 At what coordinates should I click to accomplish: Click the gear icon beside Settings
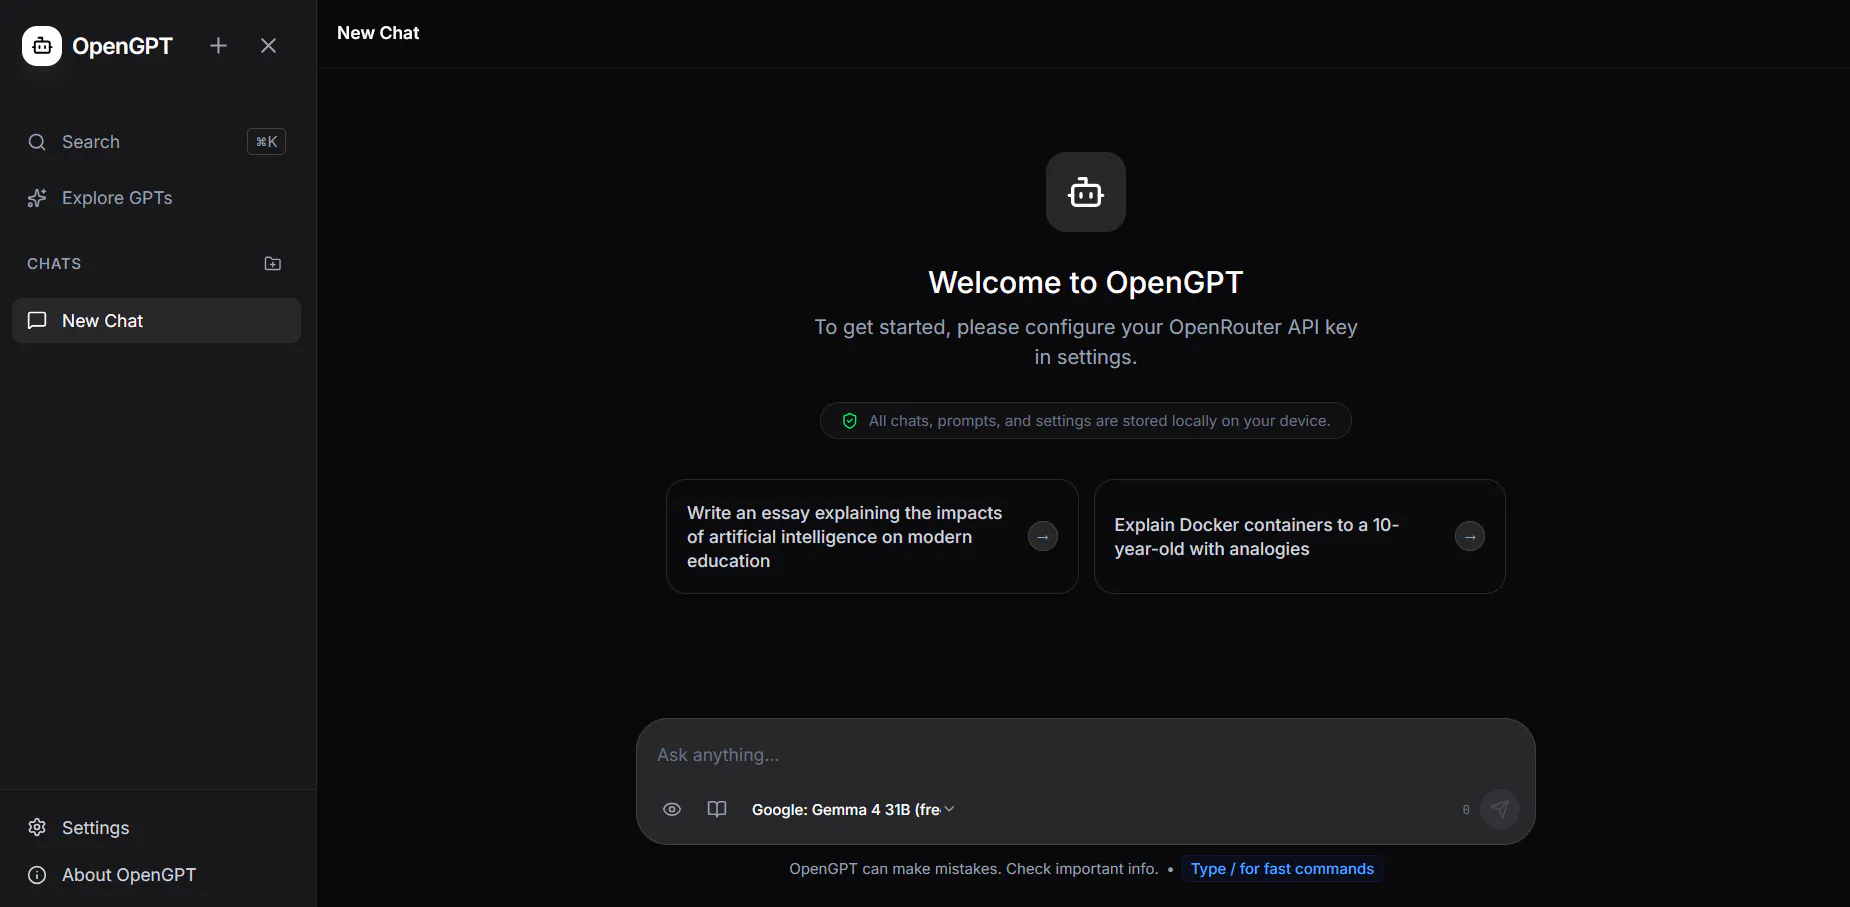(37, 828)
